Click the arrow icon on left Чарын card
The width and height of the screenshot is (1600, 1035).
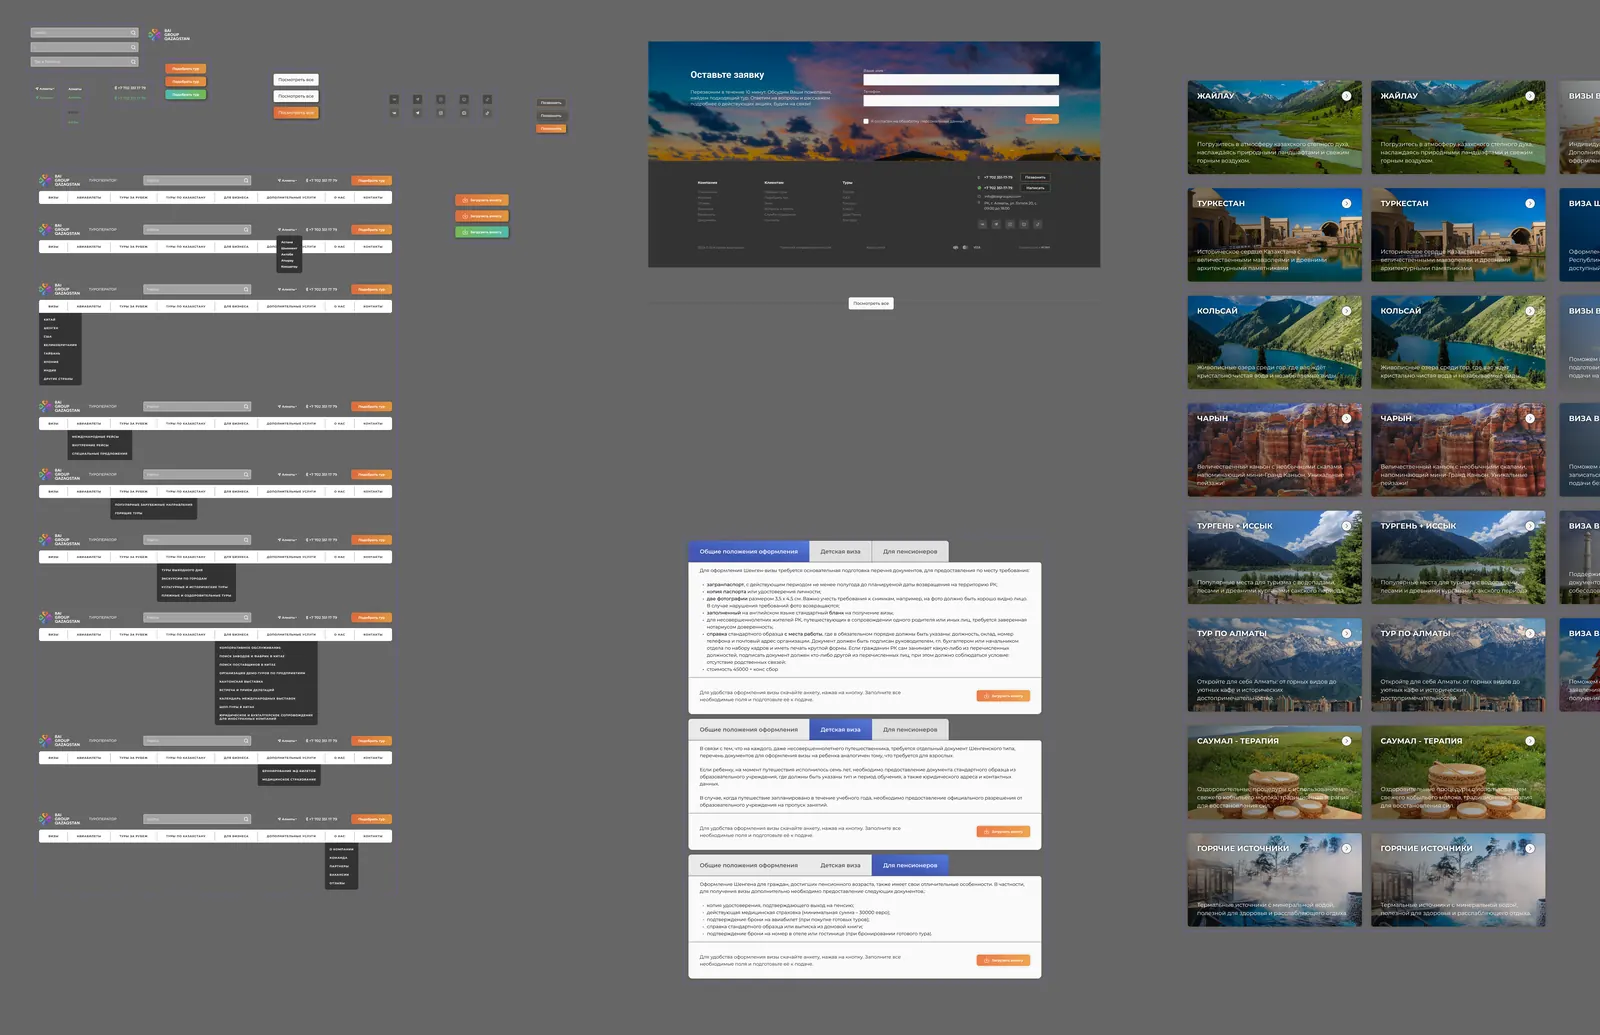coord(1346,418)
